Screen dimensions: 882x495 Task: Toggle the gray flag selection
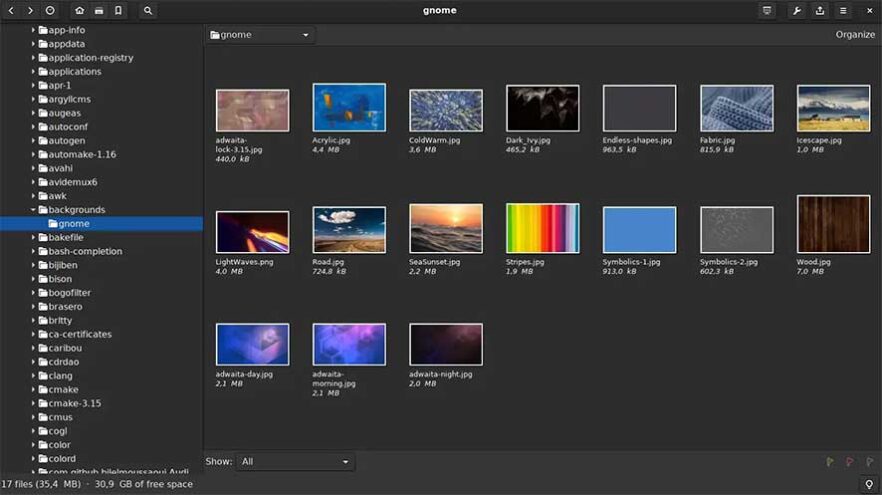click(x=868, y=462)
